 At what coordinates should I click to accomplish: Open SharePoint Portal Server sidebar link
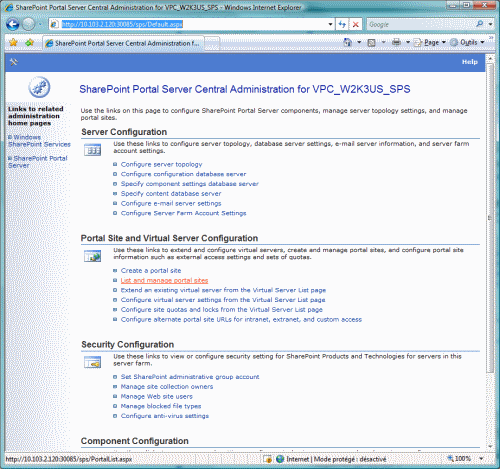click(37, 162)
